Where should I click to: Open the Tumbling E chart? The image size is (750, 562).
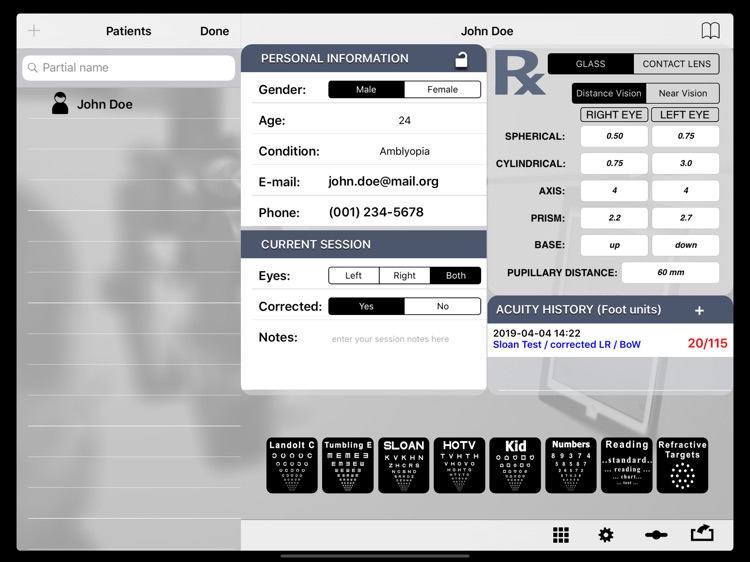[348, 465]
